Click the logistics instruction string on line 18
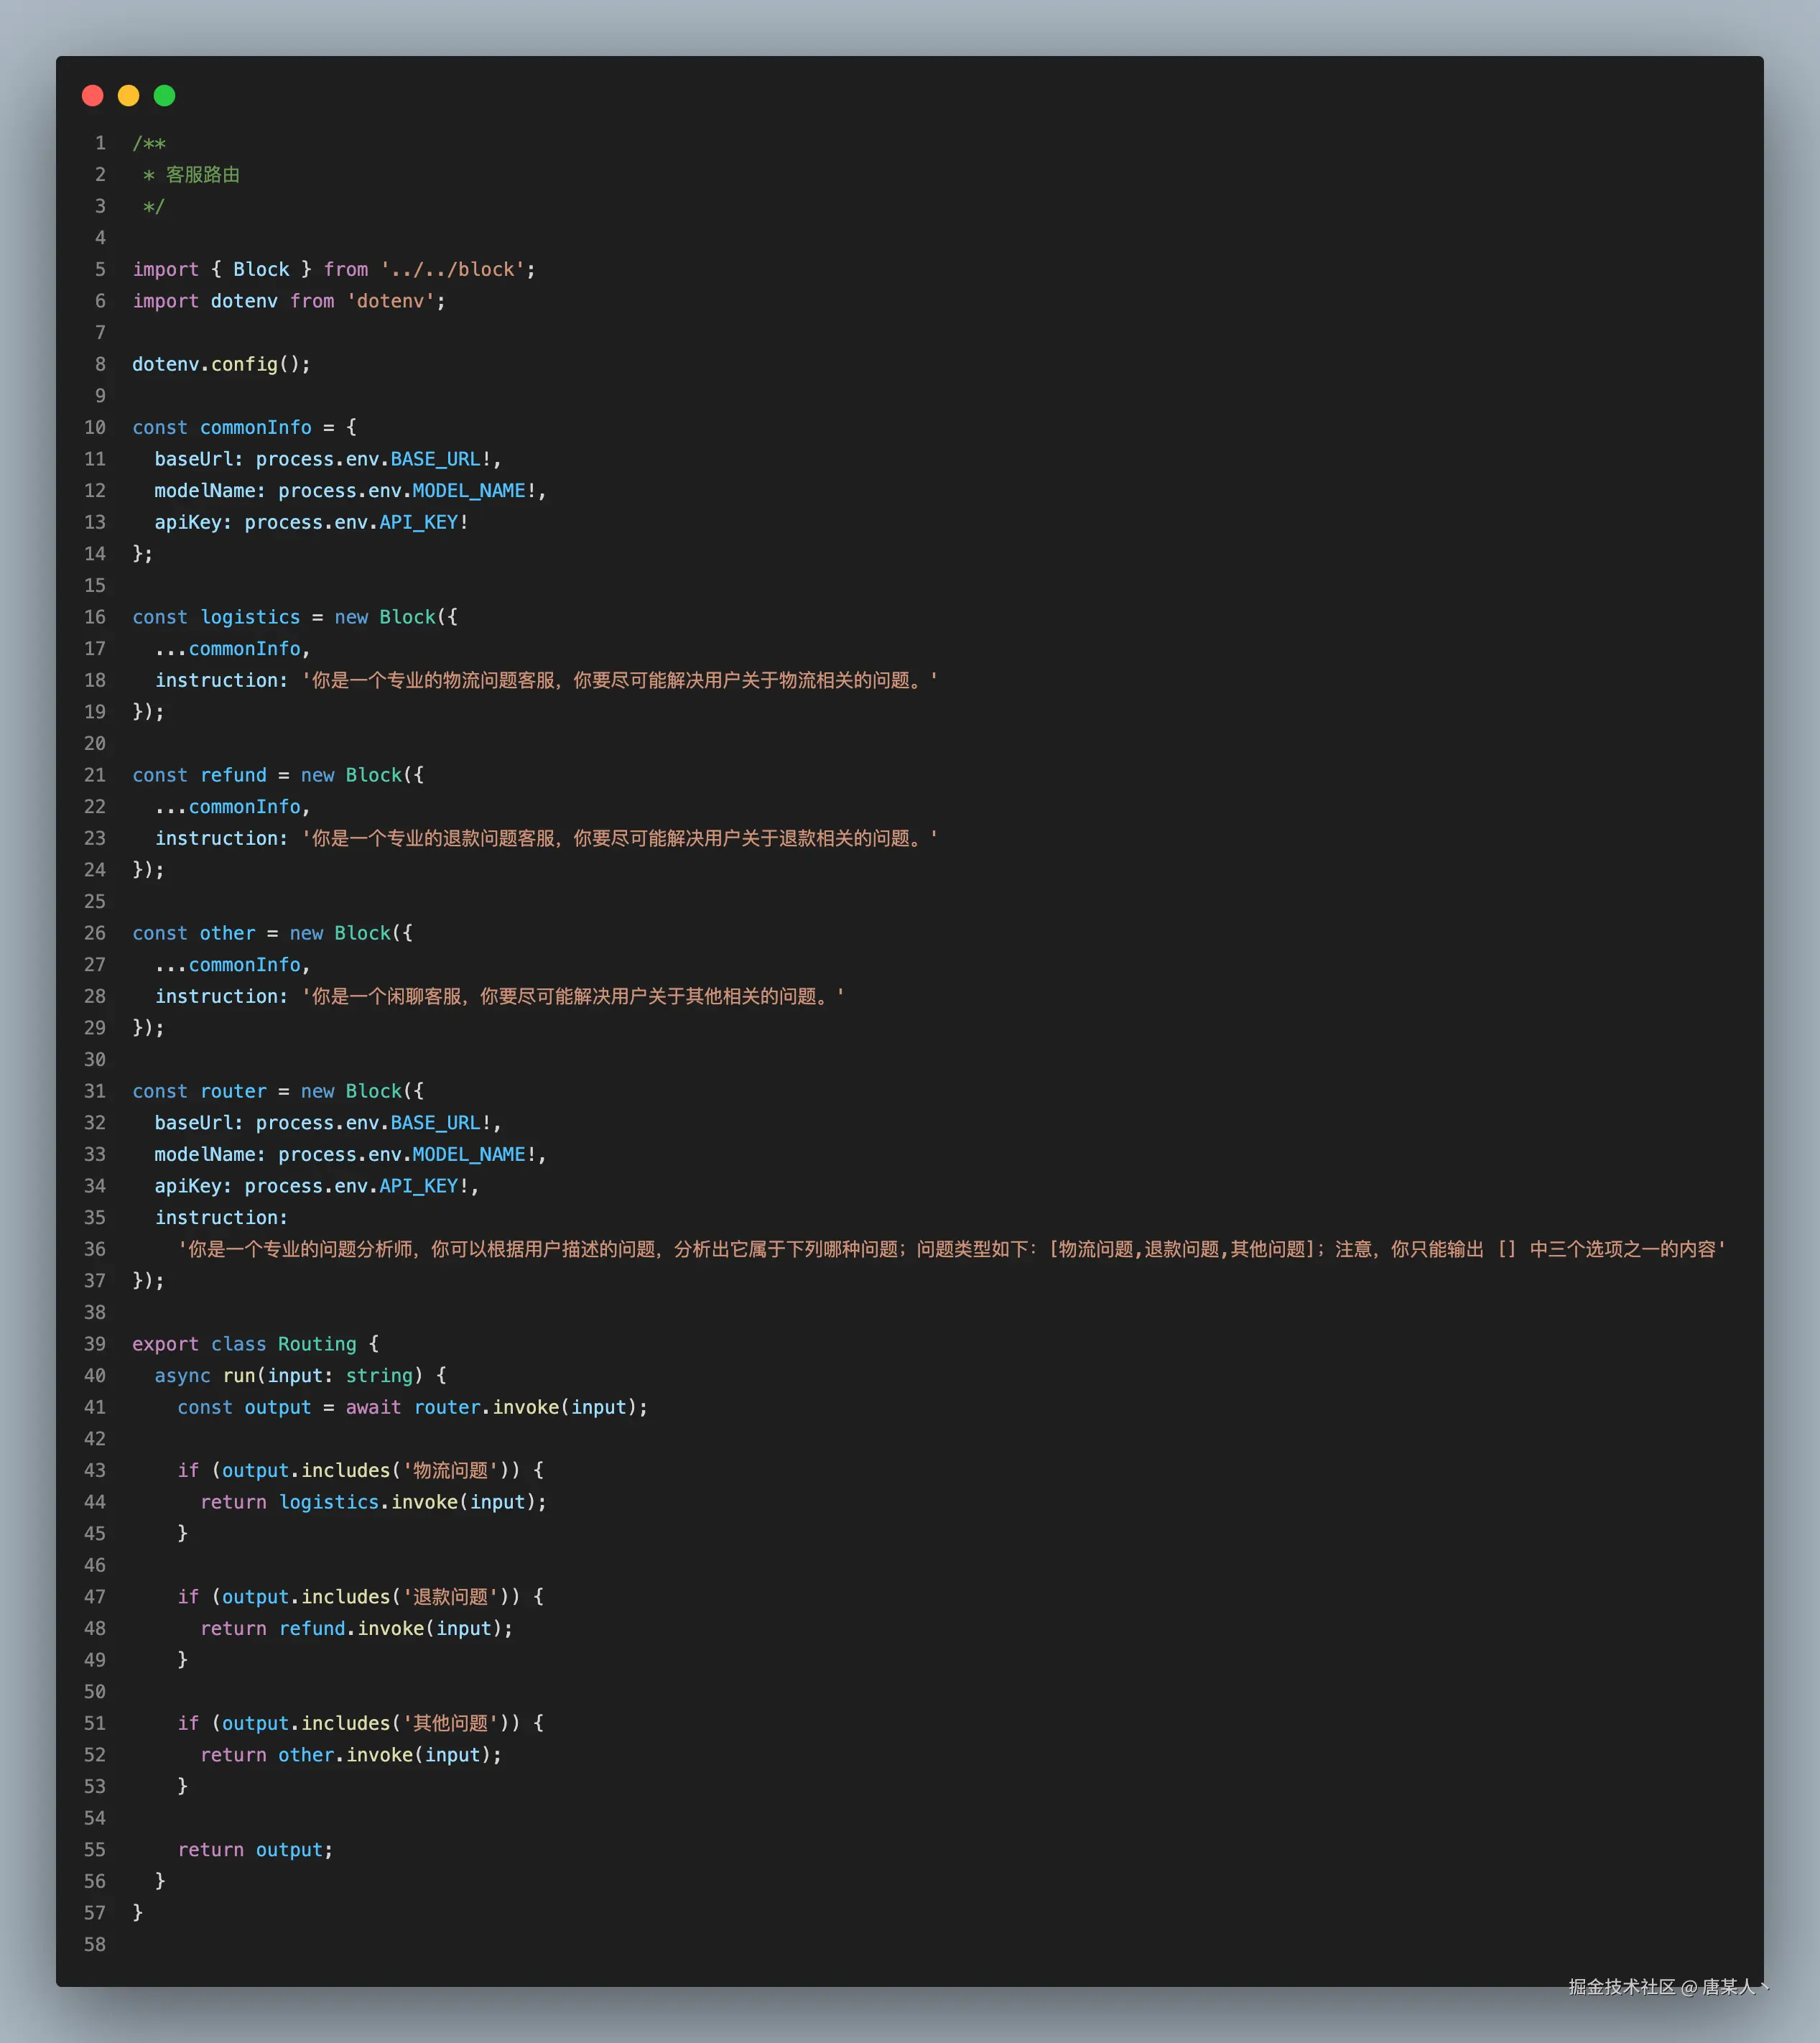Viewport: 1820px width, 2043px height. (620, 680)
